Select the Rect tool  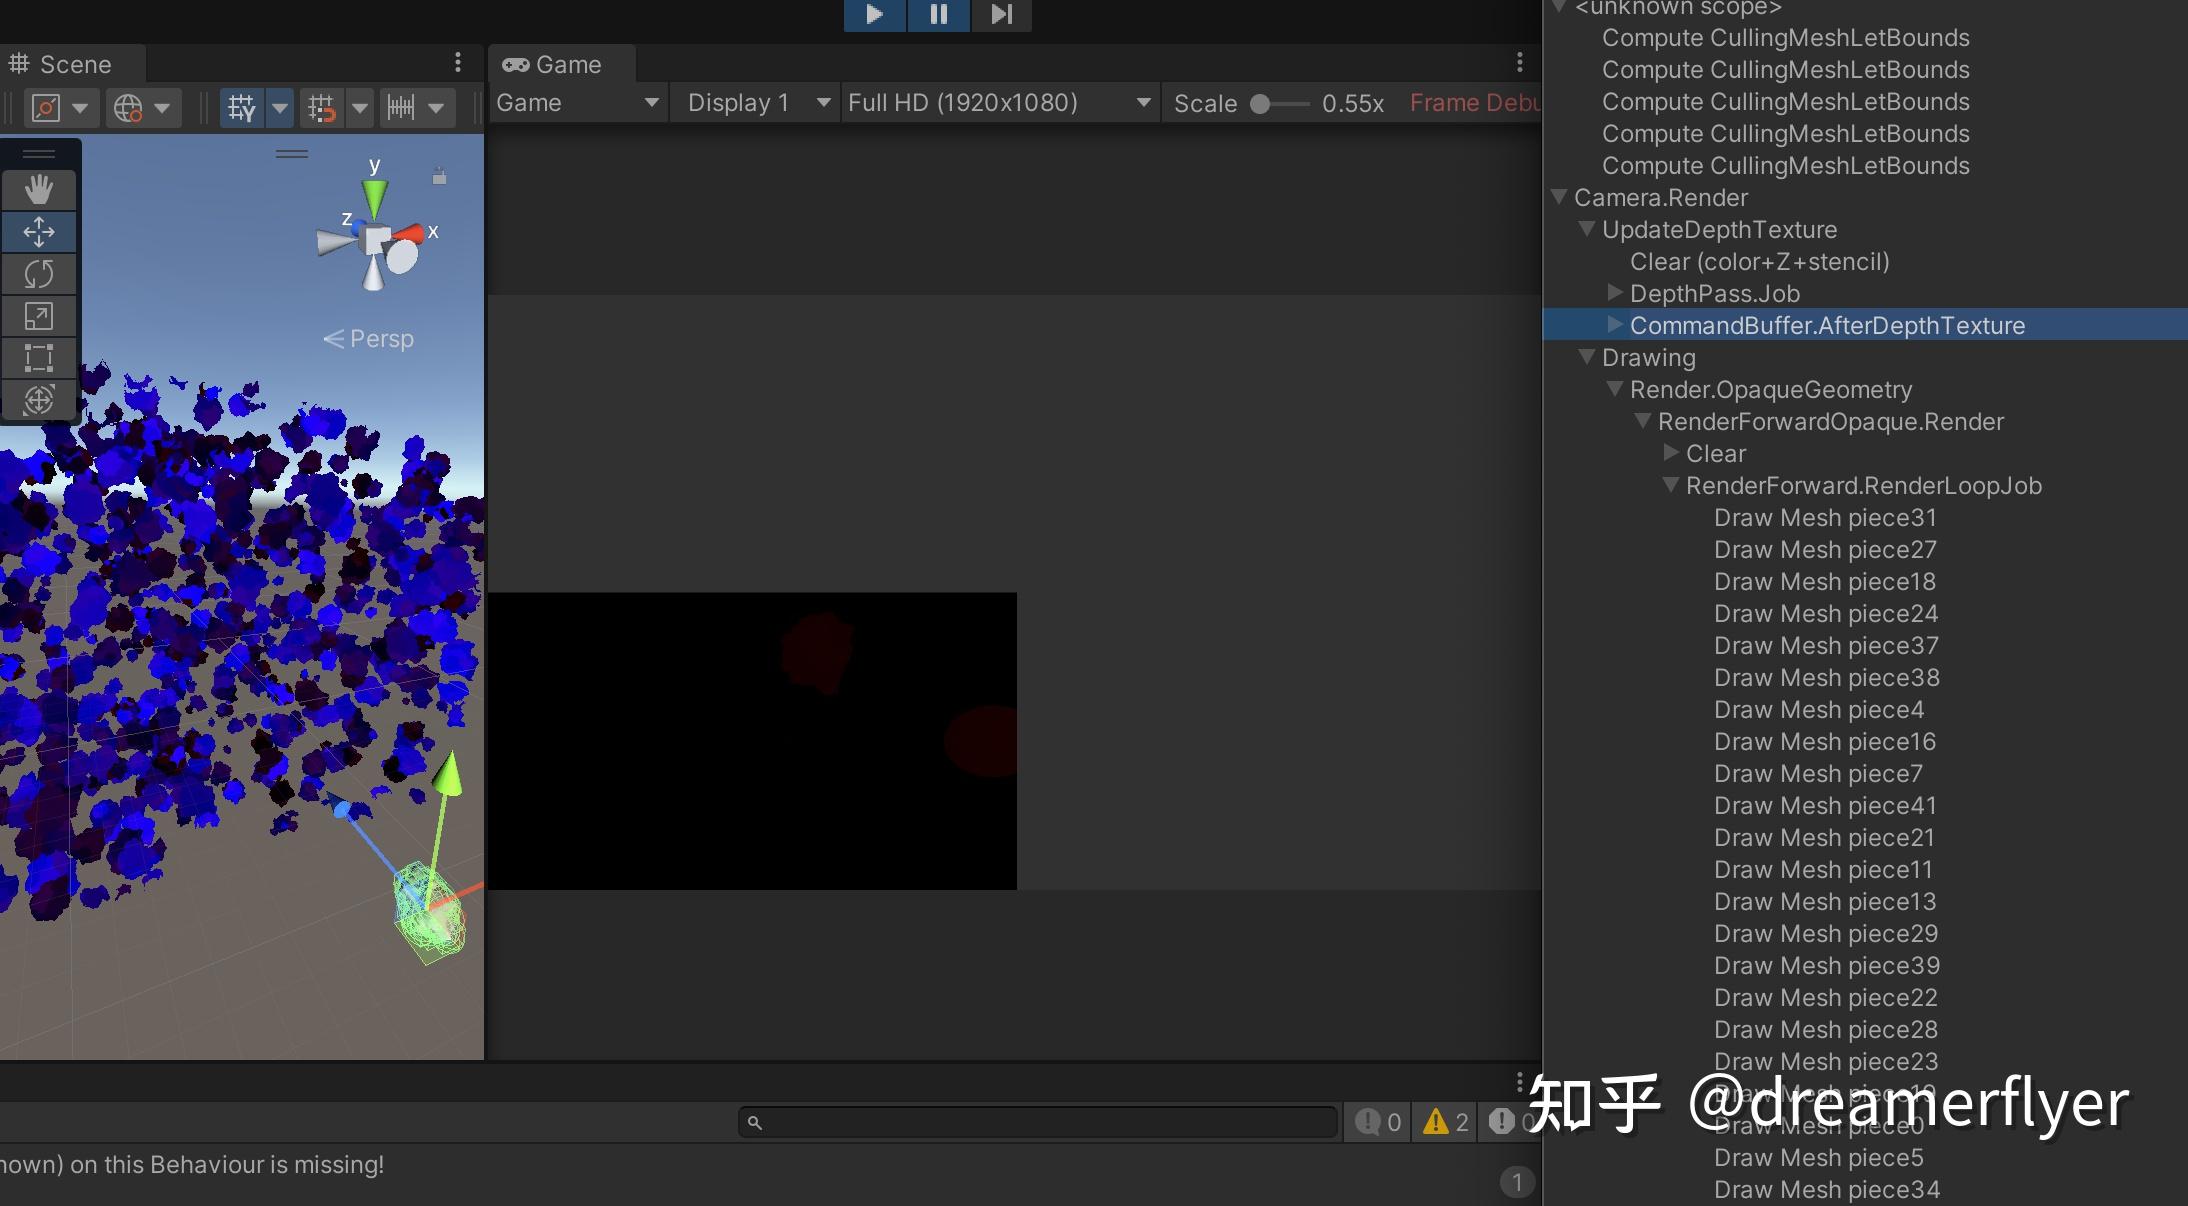(40, 358)
